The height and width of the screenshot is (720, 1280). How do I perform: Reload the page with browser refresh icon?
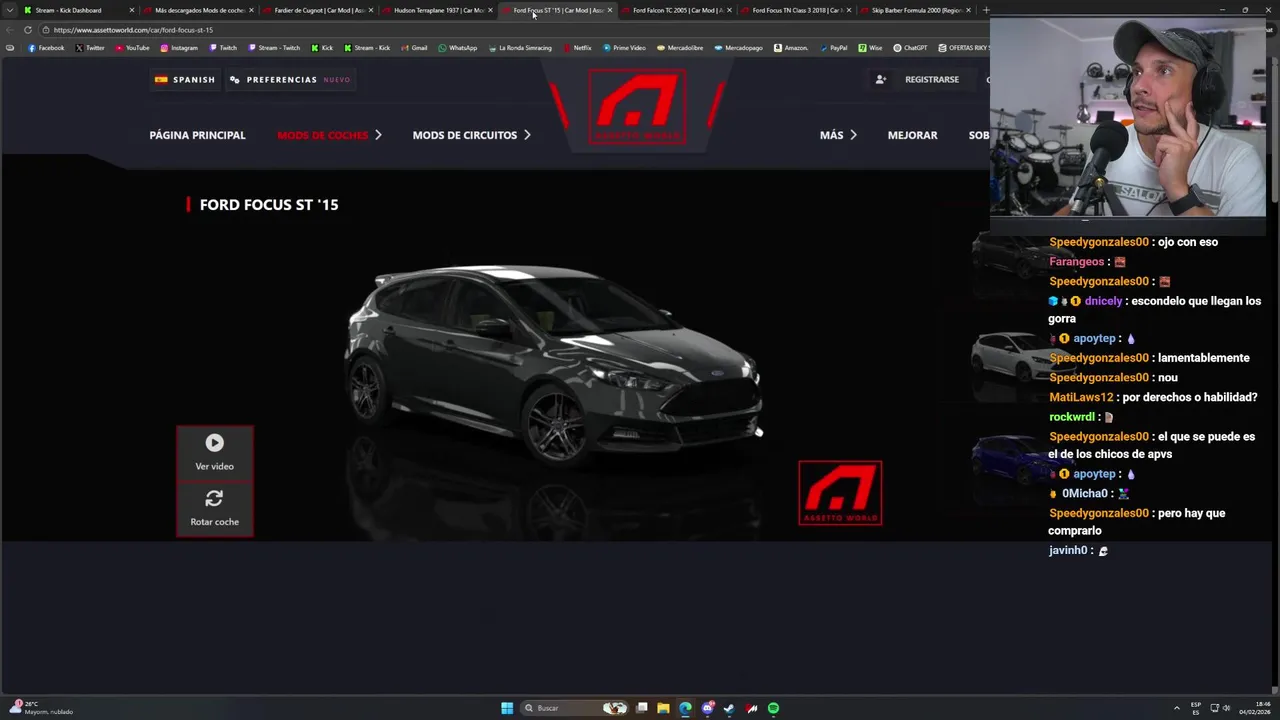[28, 30]
